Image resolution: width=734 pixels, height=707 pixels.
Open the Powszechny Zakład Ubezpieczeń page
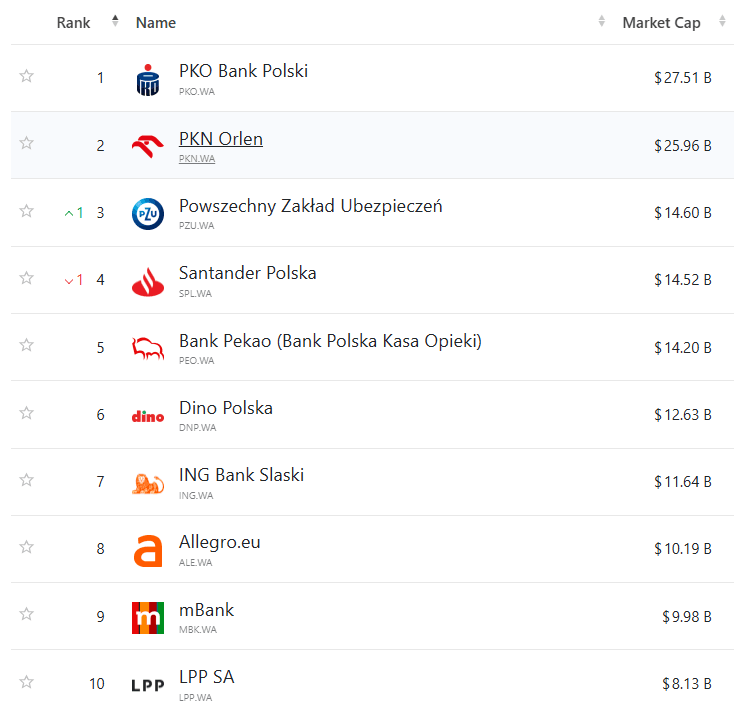(310, 206)
